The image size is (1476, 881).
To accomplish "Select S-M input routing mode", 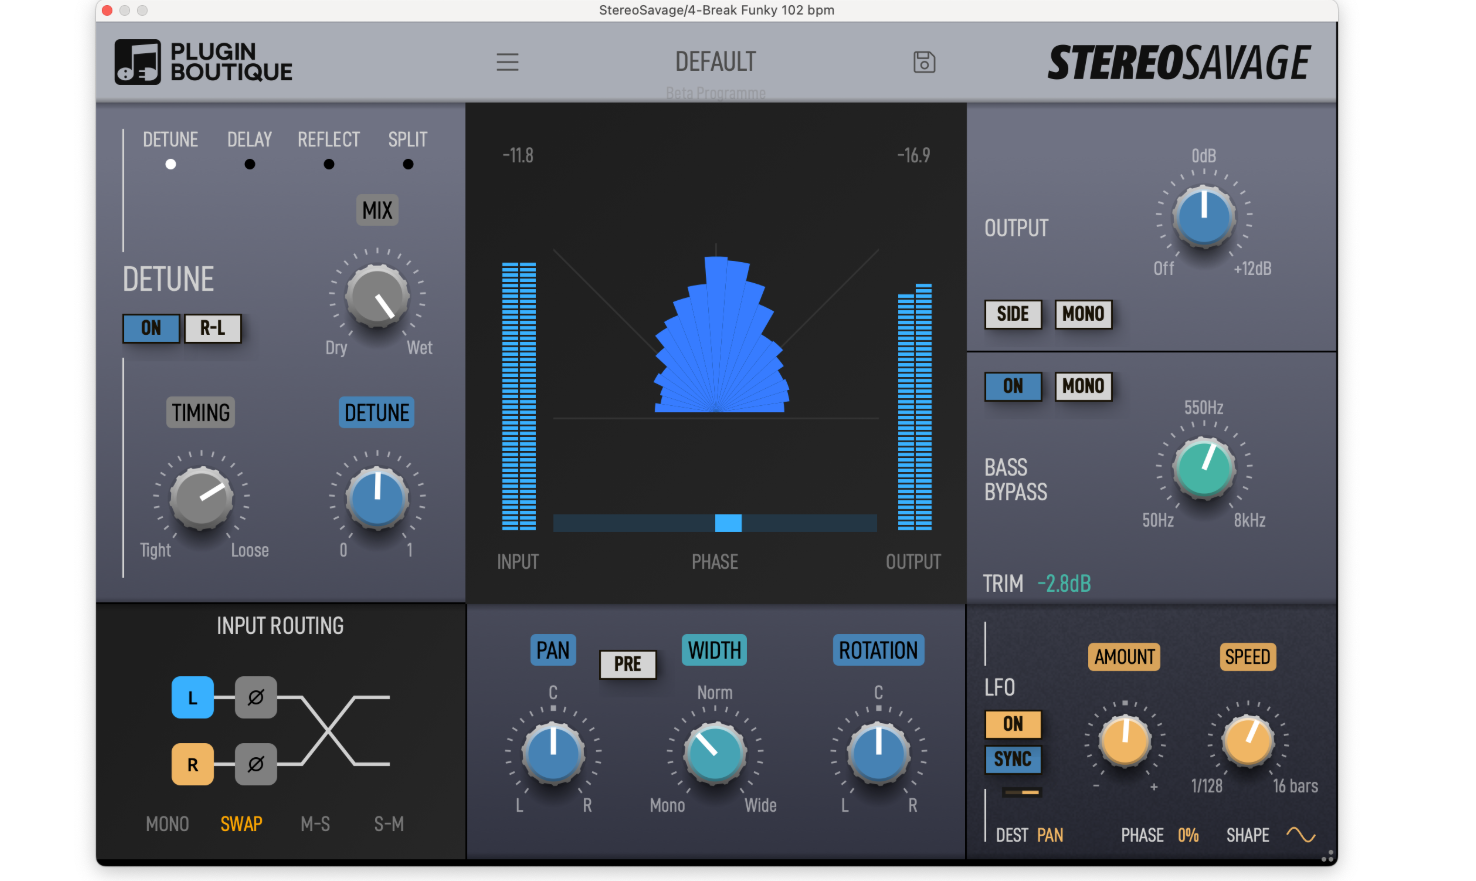I will 389,824.
